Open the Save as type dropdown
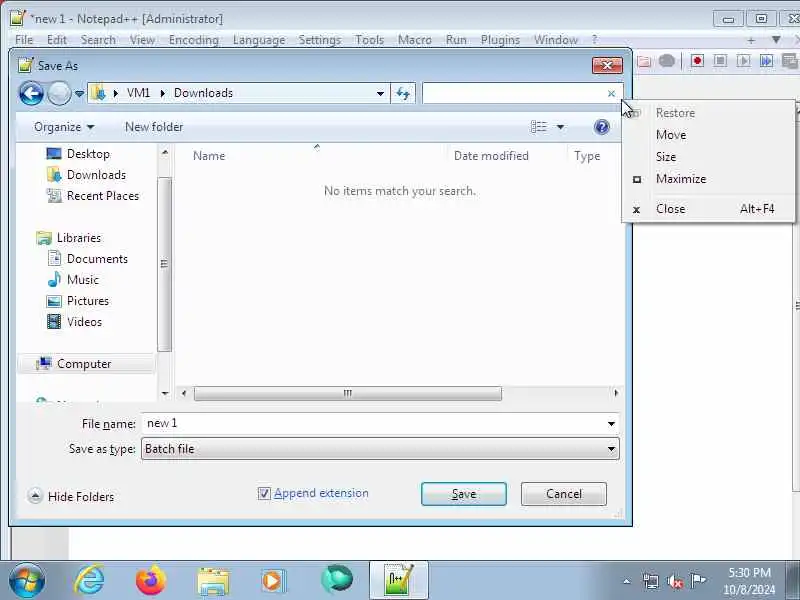The image size is (800, 600). click(611, 449)
